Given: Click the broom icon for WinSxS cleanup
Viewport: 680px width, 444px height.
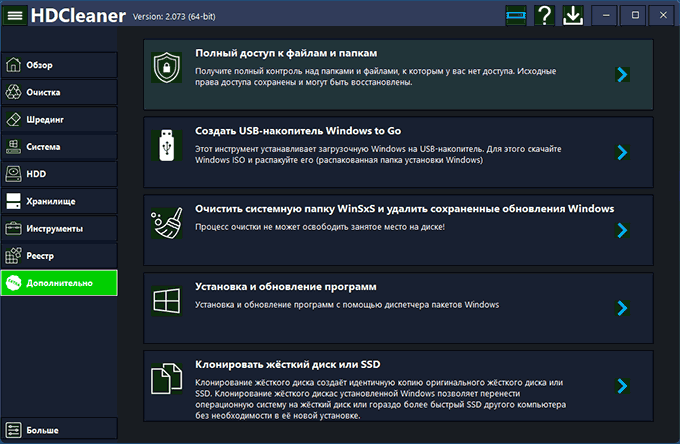Looking at the screenshot, I should pos(164,224).
